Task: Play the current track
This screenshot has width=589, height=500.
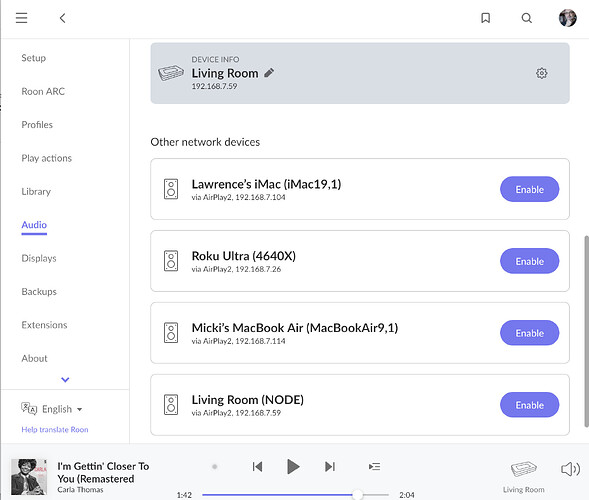Action: tap(293, 467)
